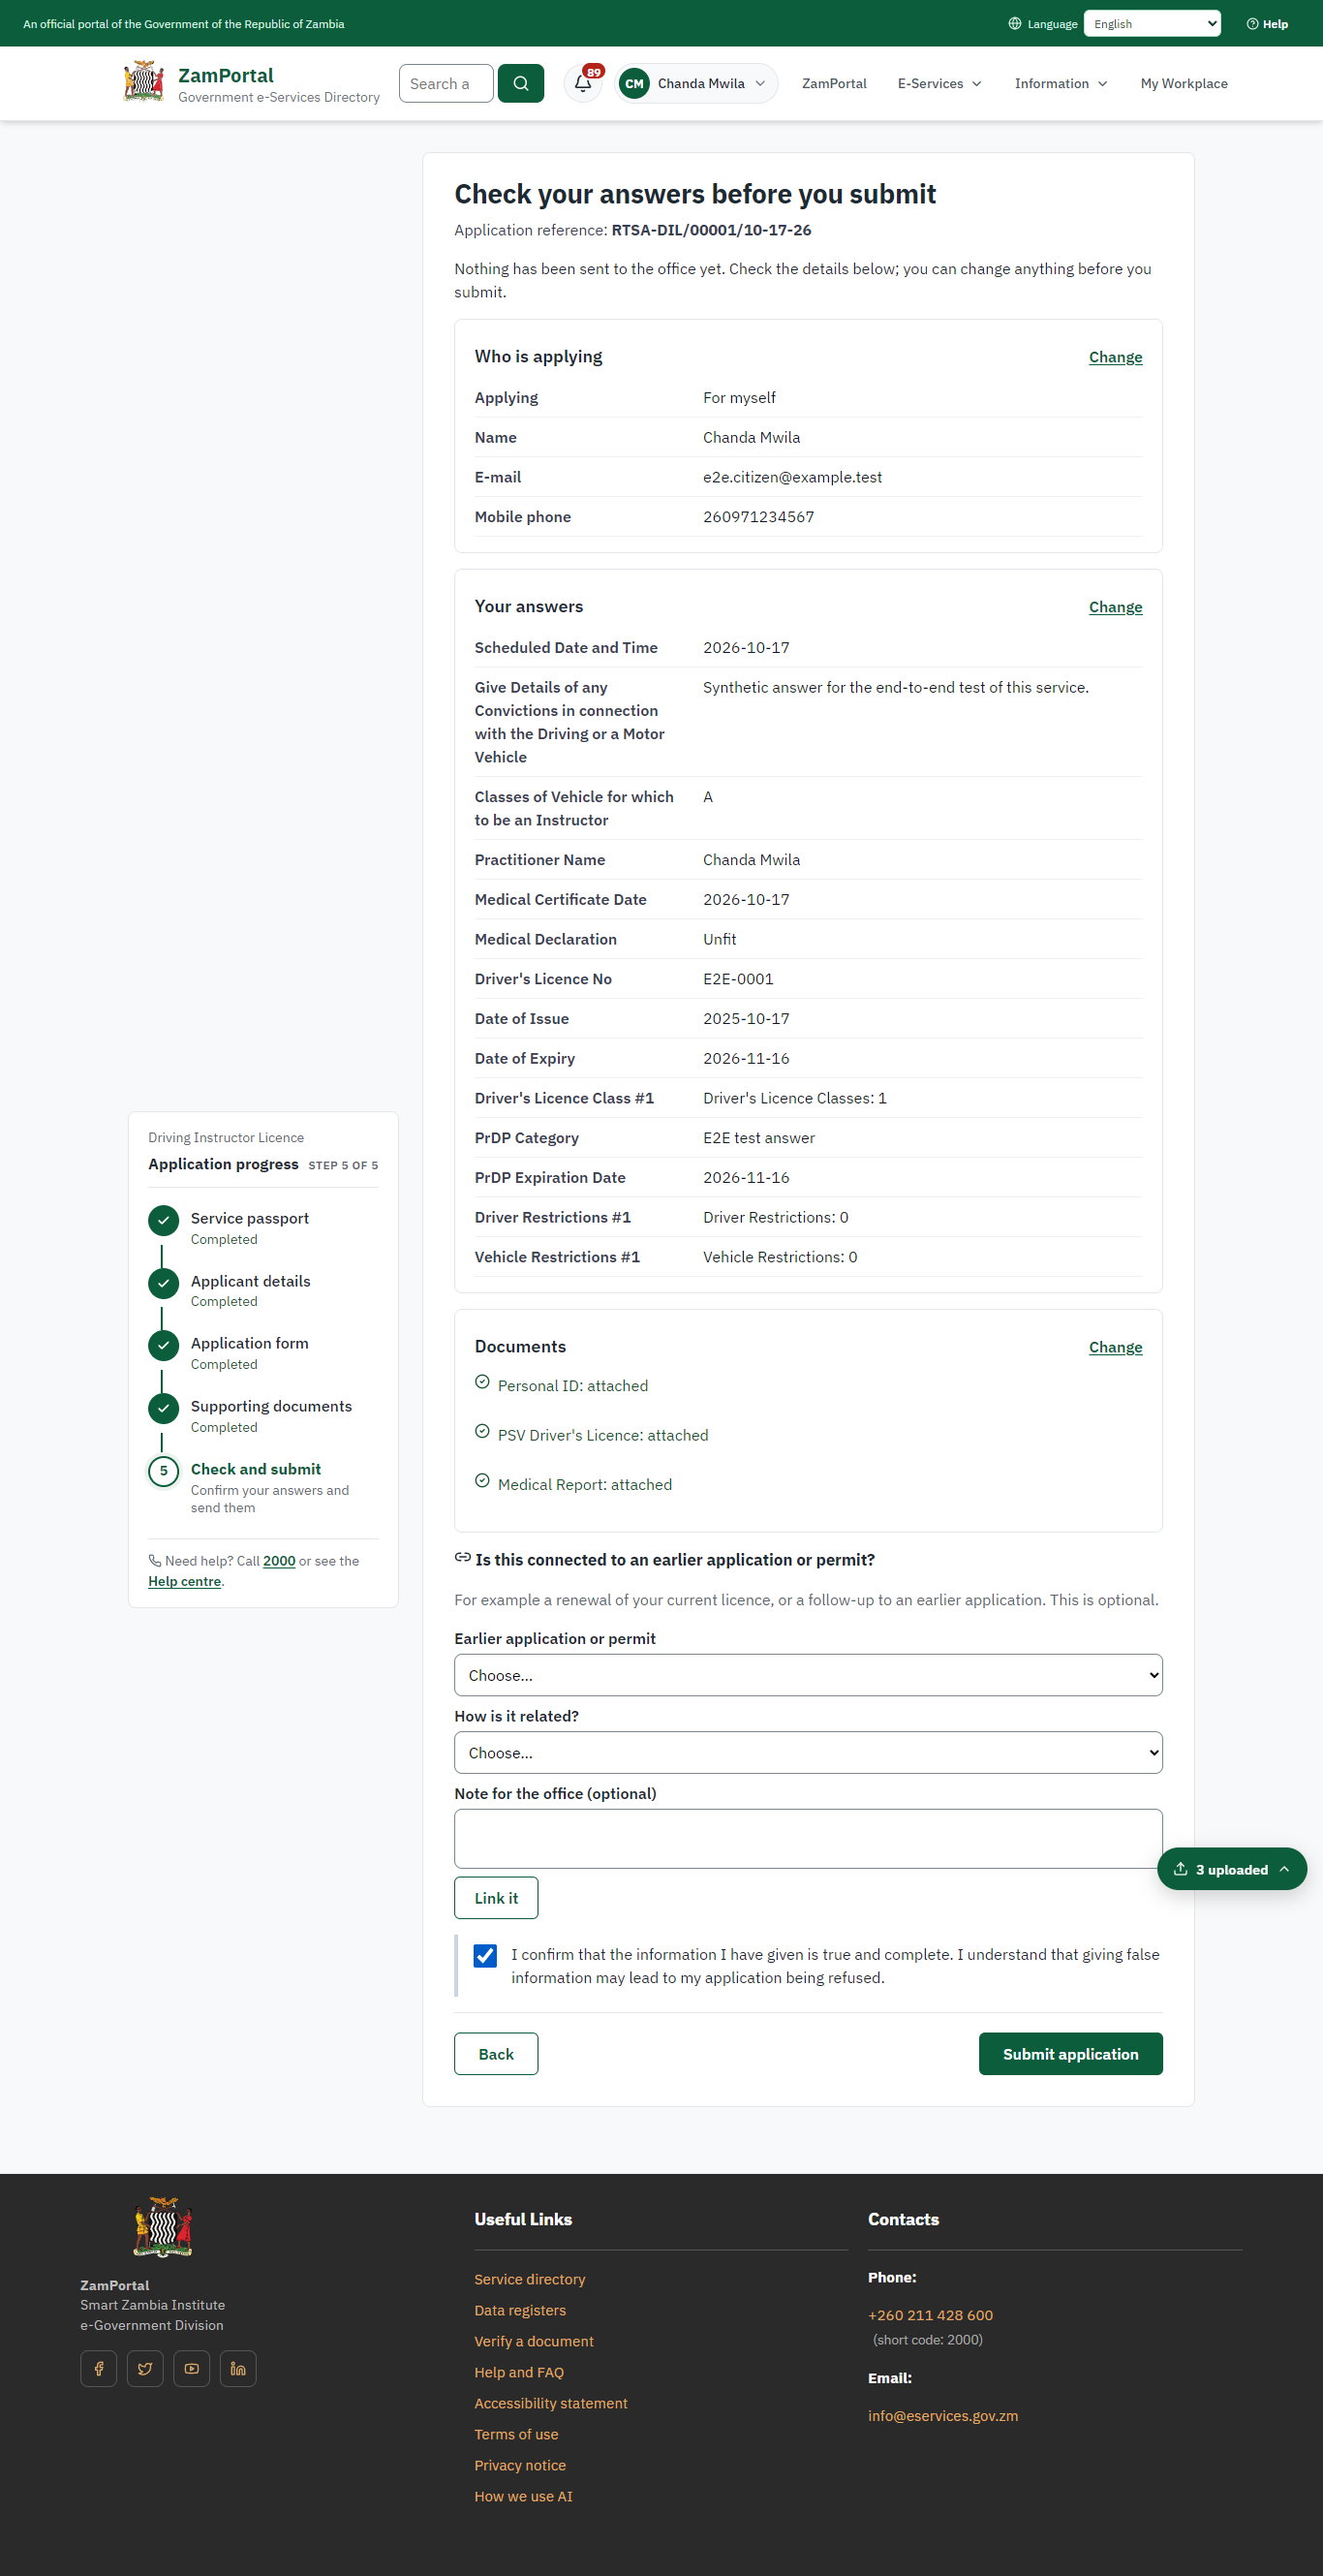This screenshot has width=1323, height=2576.
Task: Click the Personal ID attached check icon
Action: tap(482, 1381)
